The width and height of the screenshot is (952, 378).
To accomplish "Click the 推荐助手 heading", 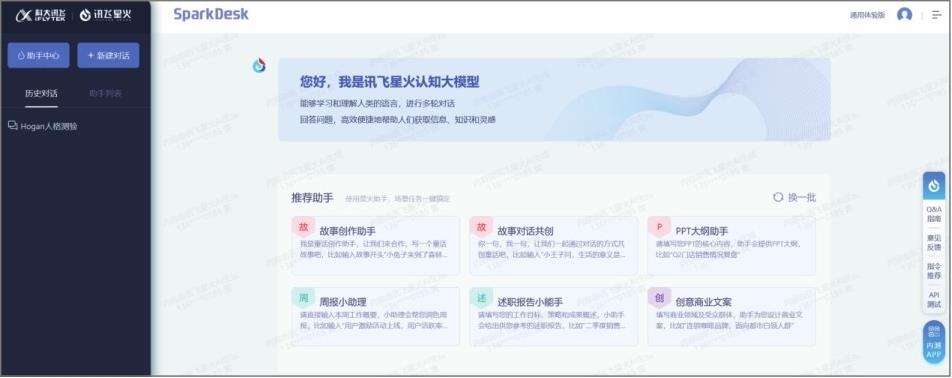I will click(x=312, y=198).
